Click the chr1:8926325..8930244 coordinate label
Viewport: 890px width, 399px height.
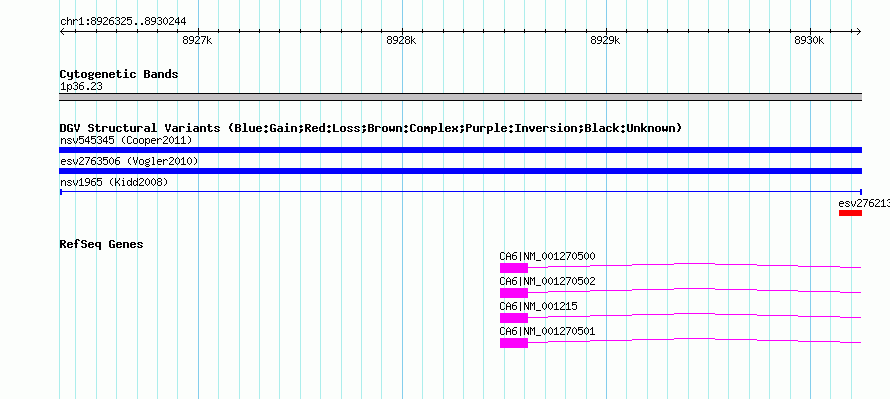123,22
